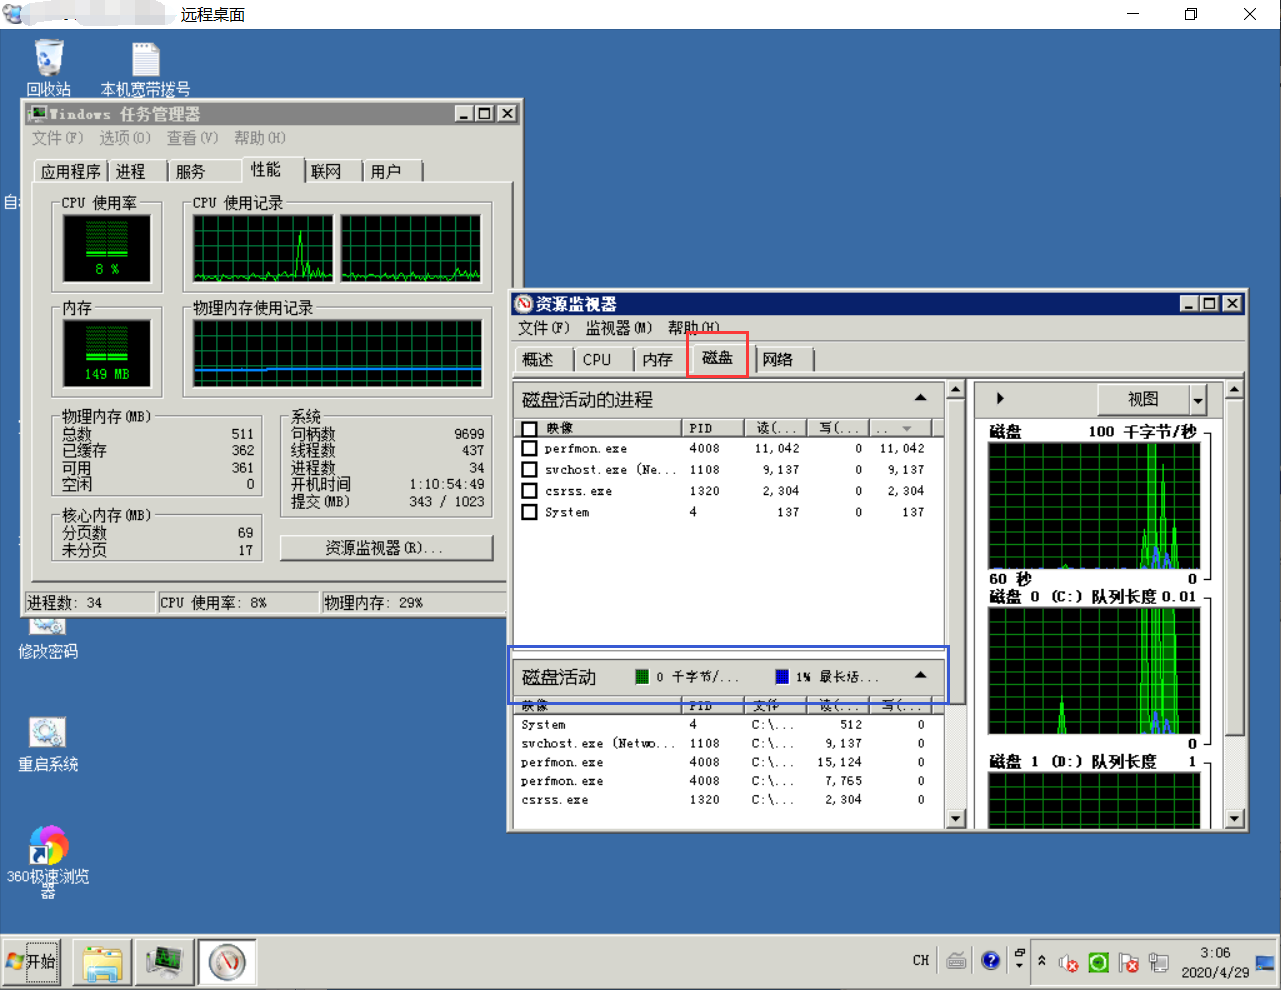This screenshot has height=990, width=1281.
Task: Click the graph pane scrollbar up arrow
Action: (1235, 389)
